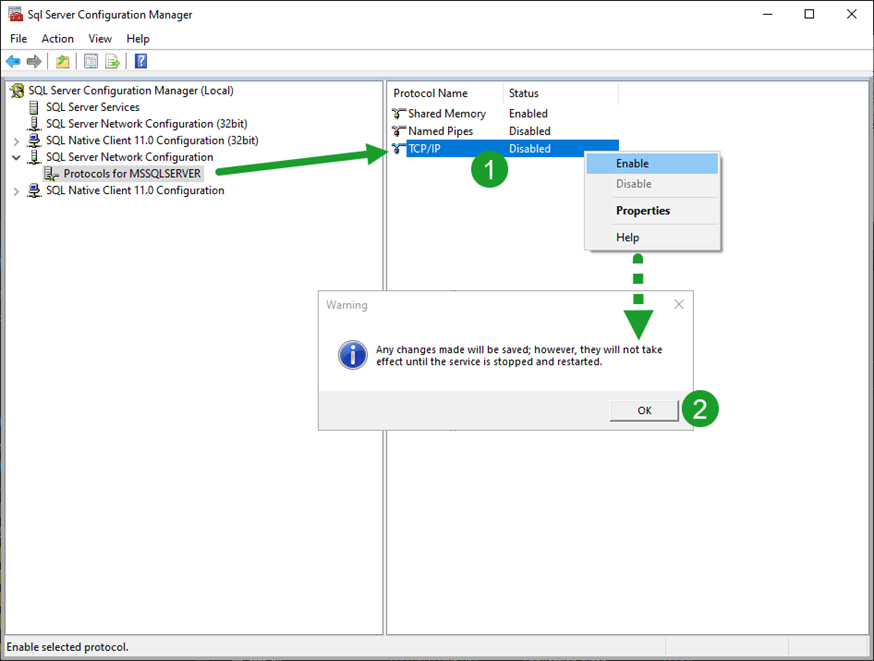Click Disabled status of Named Pipes
874x661 pixels.
point(530,132)
